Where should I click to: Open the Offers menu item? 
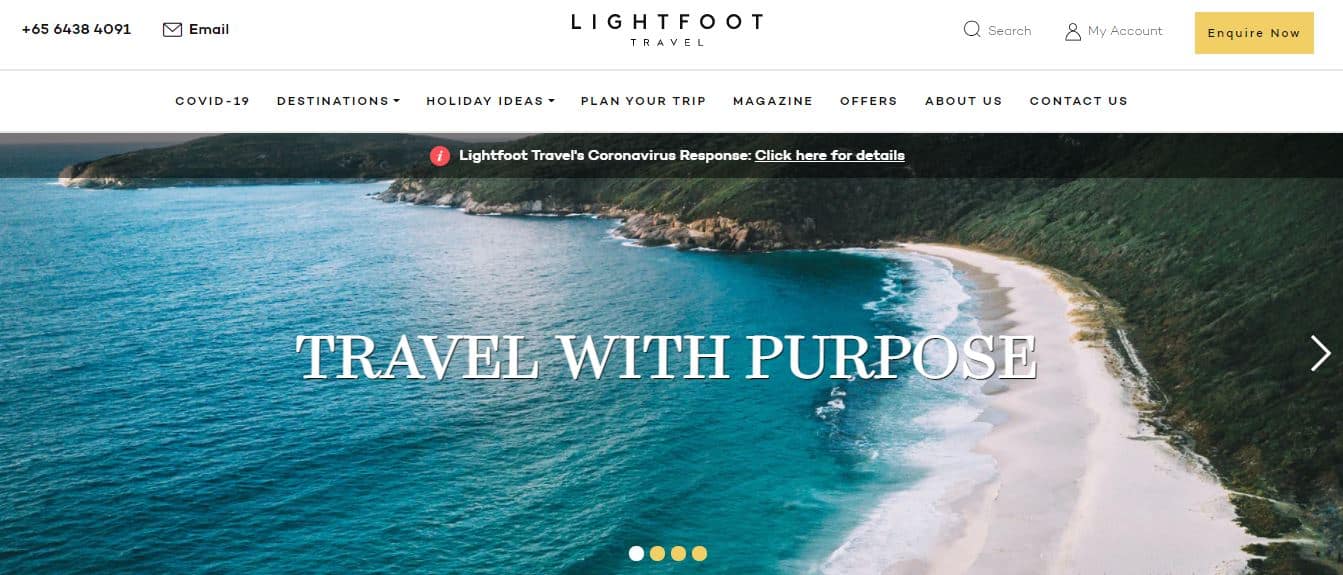pos(869,101)
